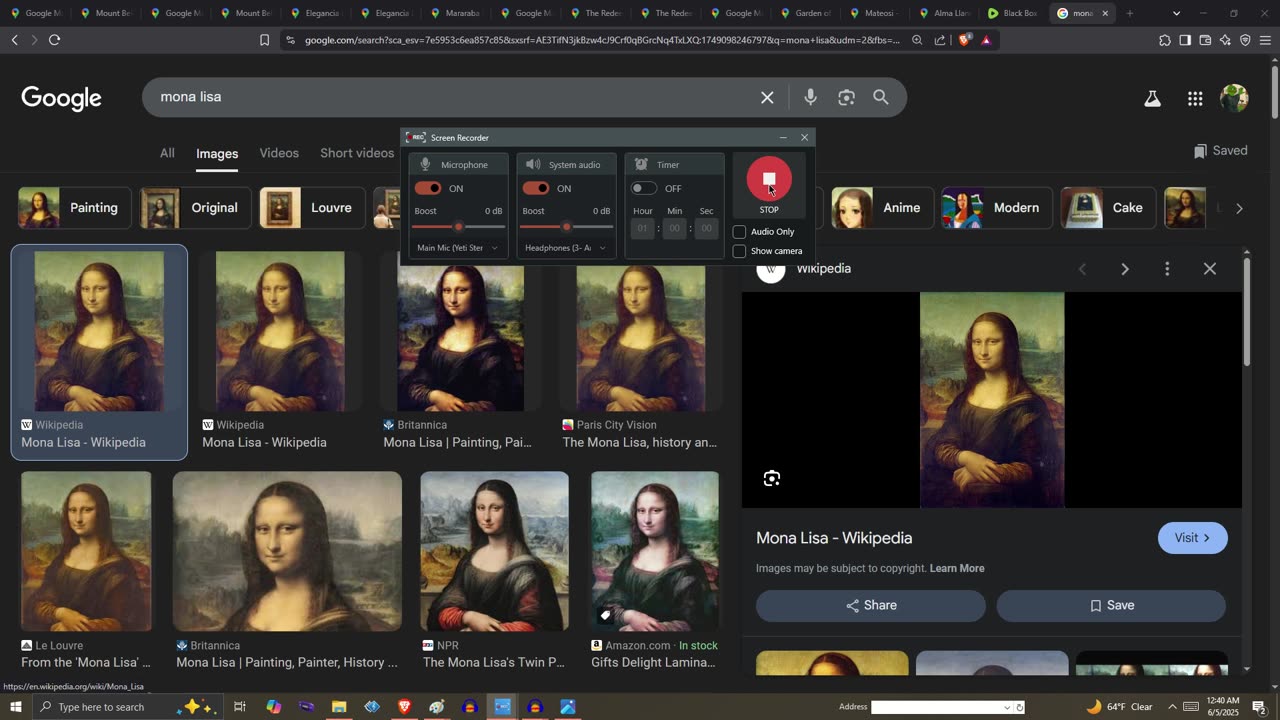Stop the screen recording
The height and width of the screenshot is (720, 1280).
tap(768, 180)
